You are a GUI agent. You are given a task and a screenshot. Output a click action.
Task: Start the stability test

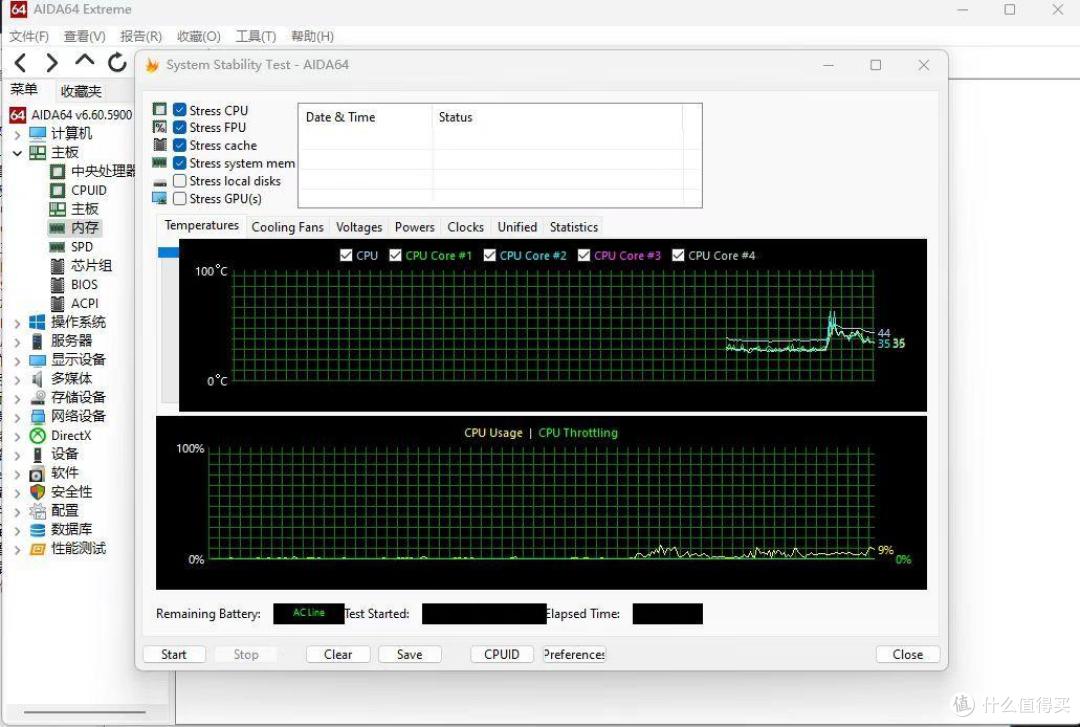click(174, 654)
